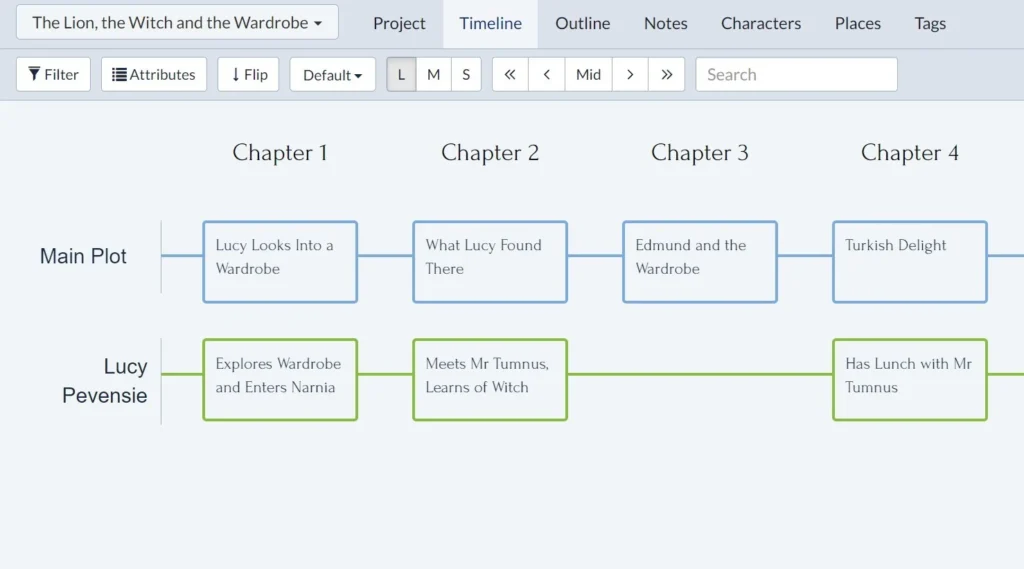
Task: Open the Tags tab
Action: pyautogui.click(x=930, y=24)
